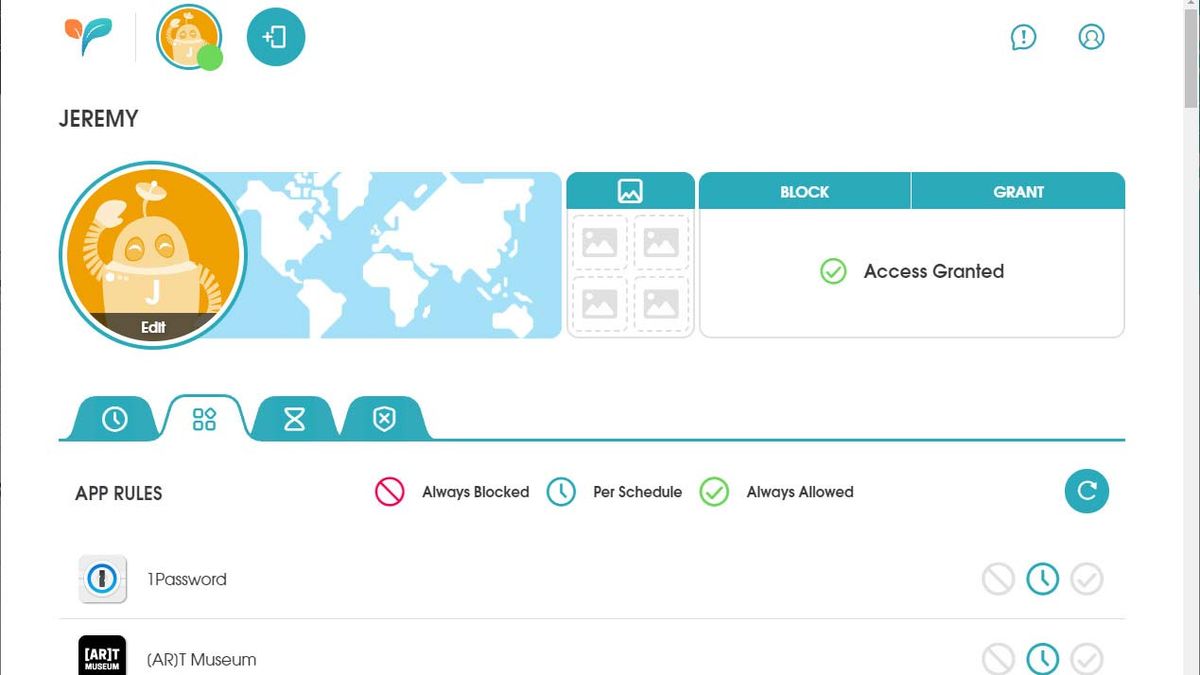Click the BLOCK button
This screenshot has height=675, width=1200.
click(x=804, y=191)
